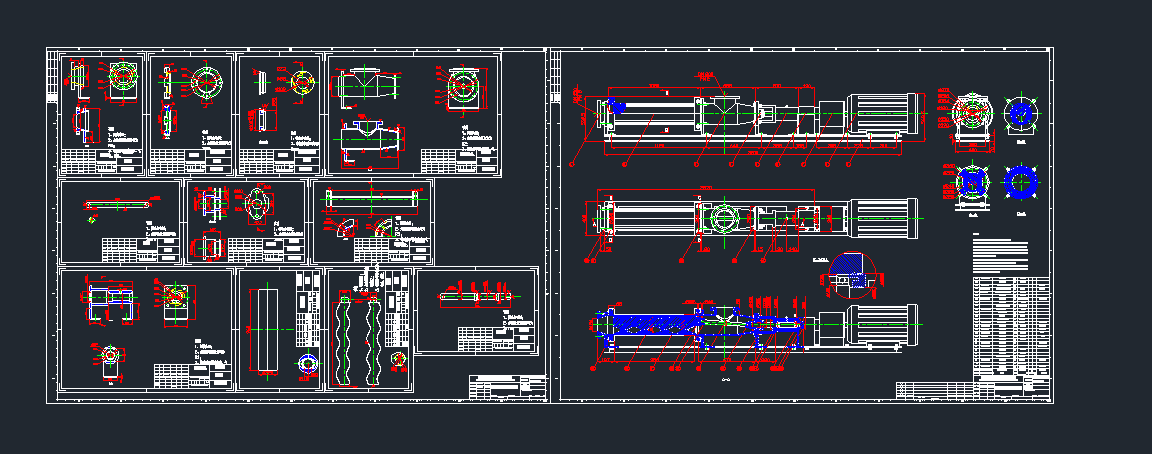Click the technical notes text block above the parts list

[x=999, y=255]
